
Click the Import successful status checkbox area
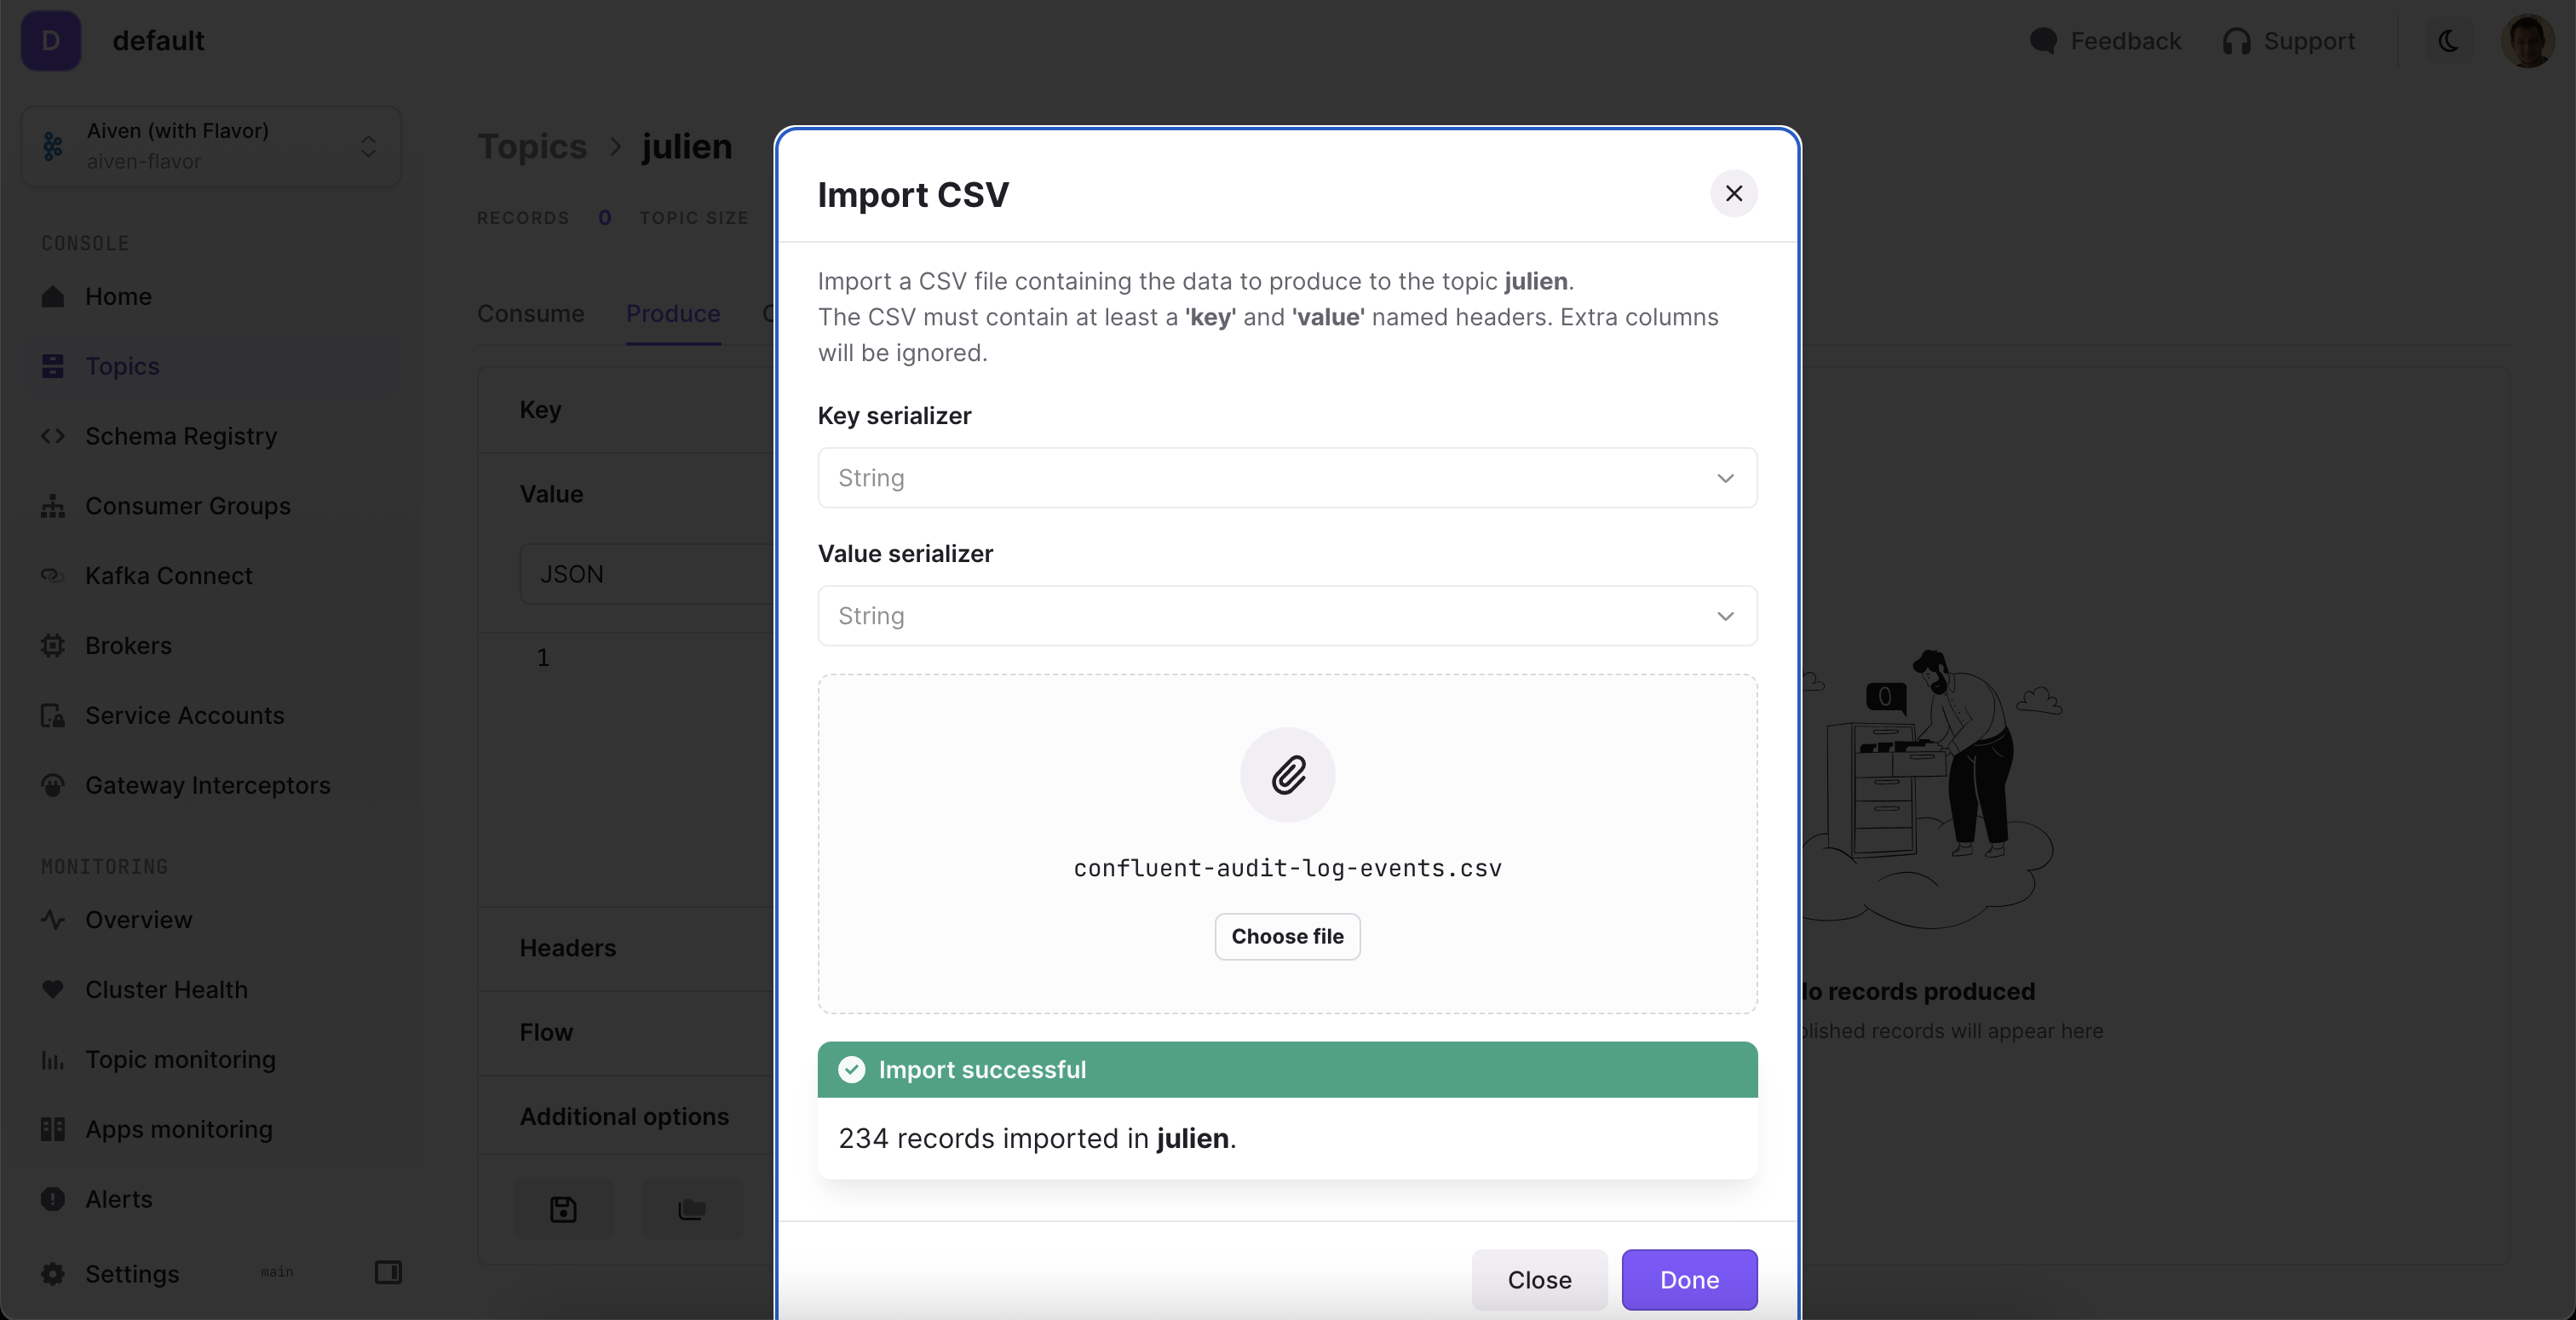[852, 1069]
